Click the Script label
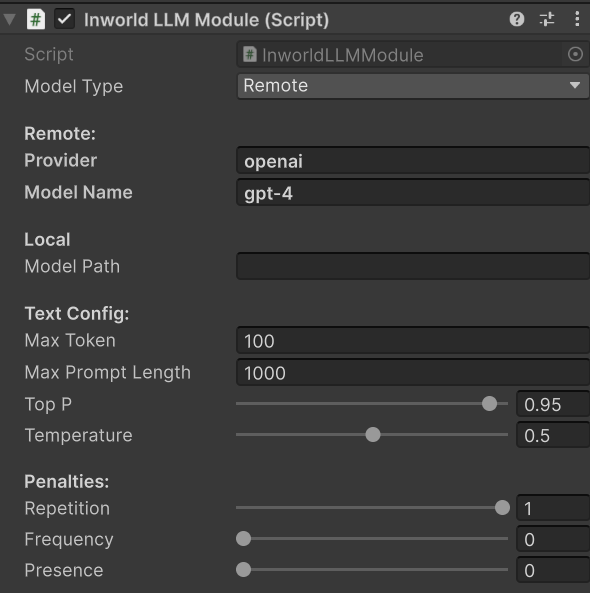590x593 pixels. tap(49, 54)
